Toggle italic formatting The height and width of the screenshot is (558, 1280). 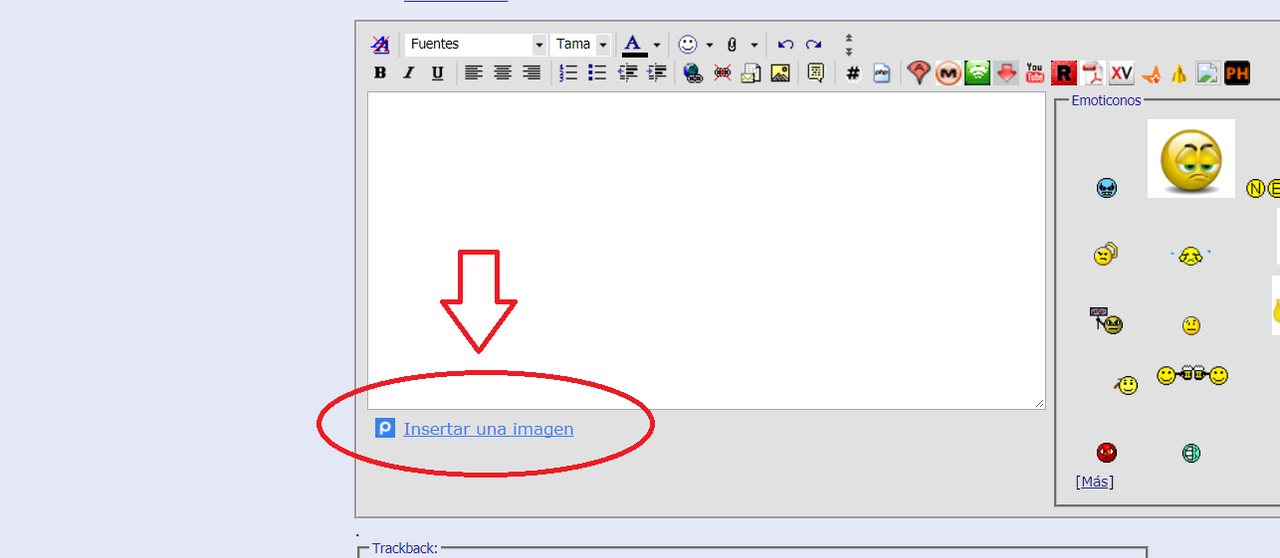point(408,73)
